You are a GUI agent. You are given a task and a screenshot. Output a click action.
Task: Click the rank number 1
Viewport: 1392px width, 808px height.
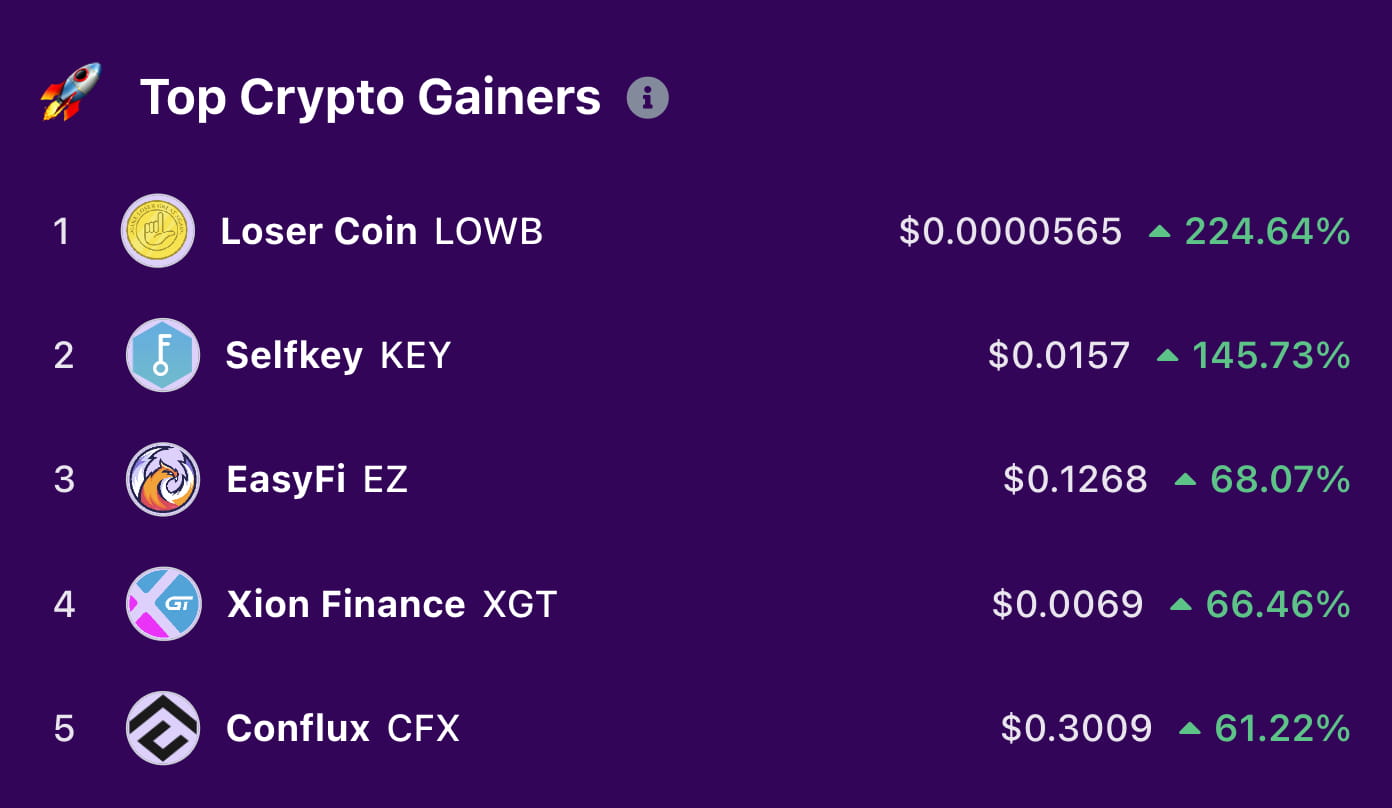tap(62, 231)
